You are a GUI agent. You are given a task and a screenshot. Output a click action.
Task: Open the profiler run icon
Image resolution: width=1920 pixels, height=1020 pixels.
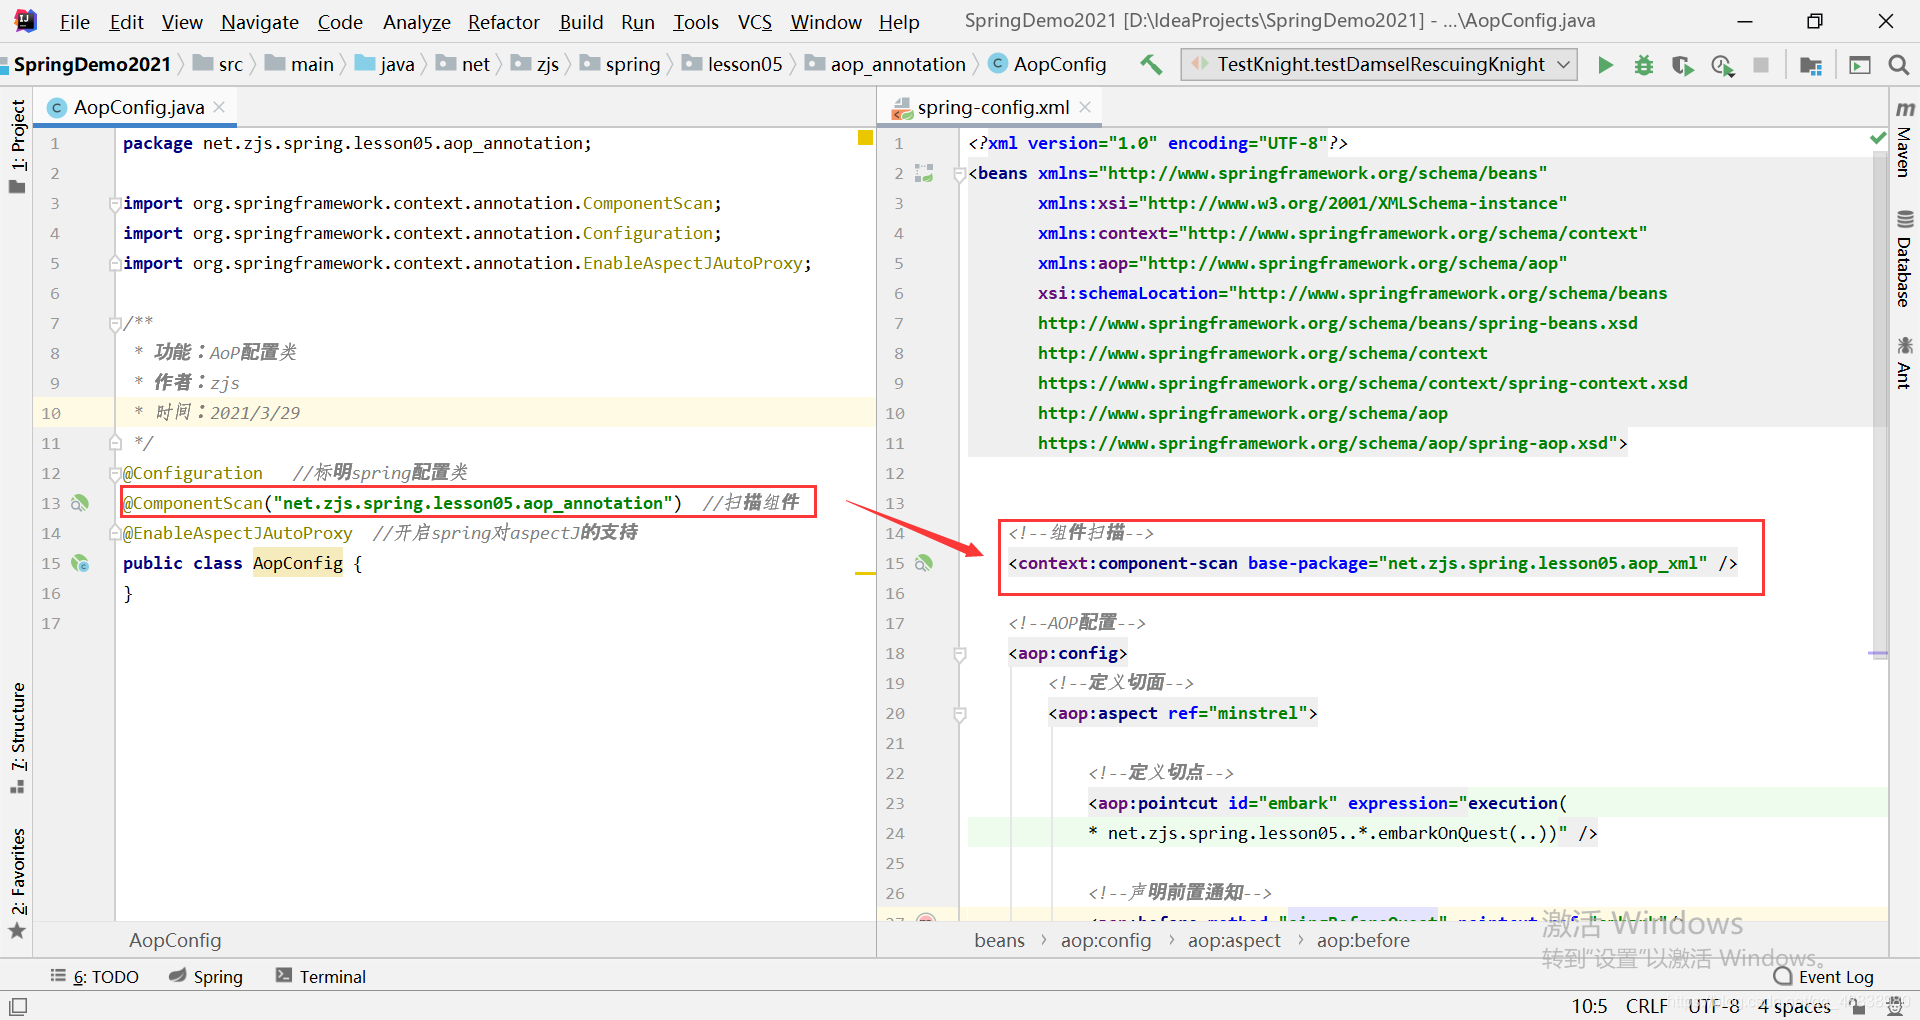coord(1722,65)
